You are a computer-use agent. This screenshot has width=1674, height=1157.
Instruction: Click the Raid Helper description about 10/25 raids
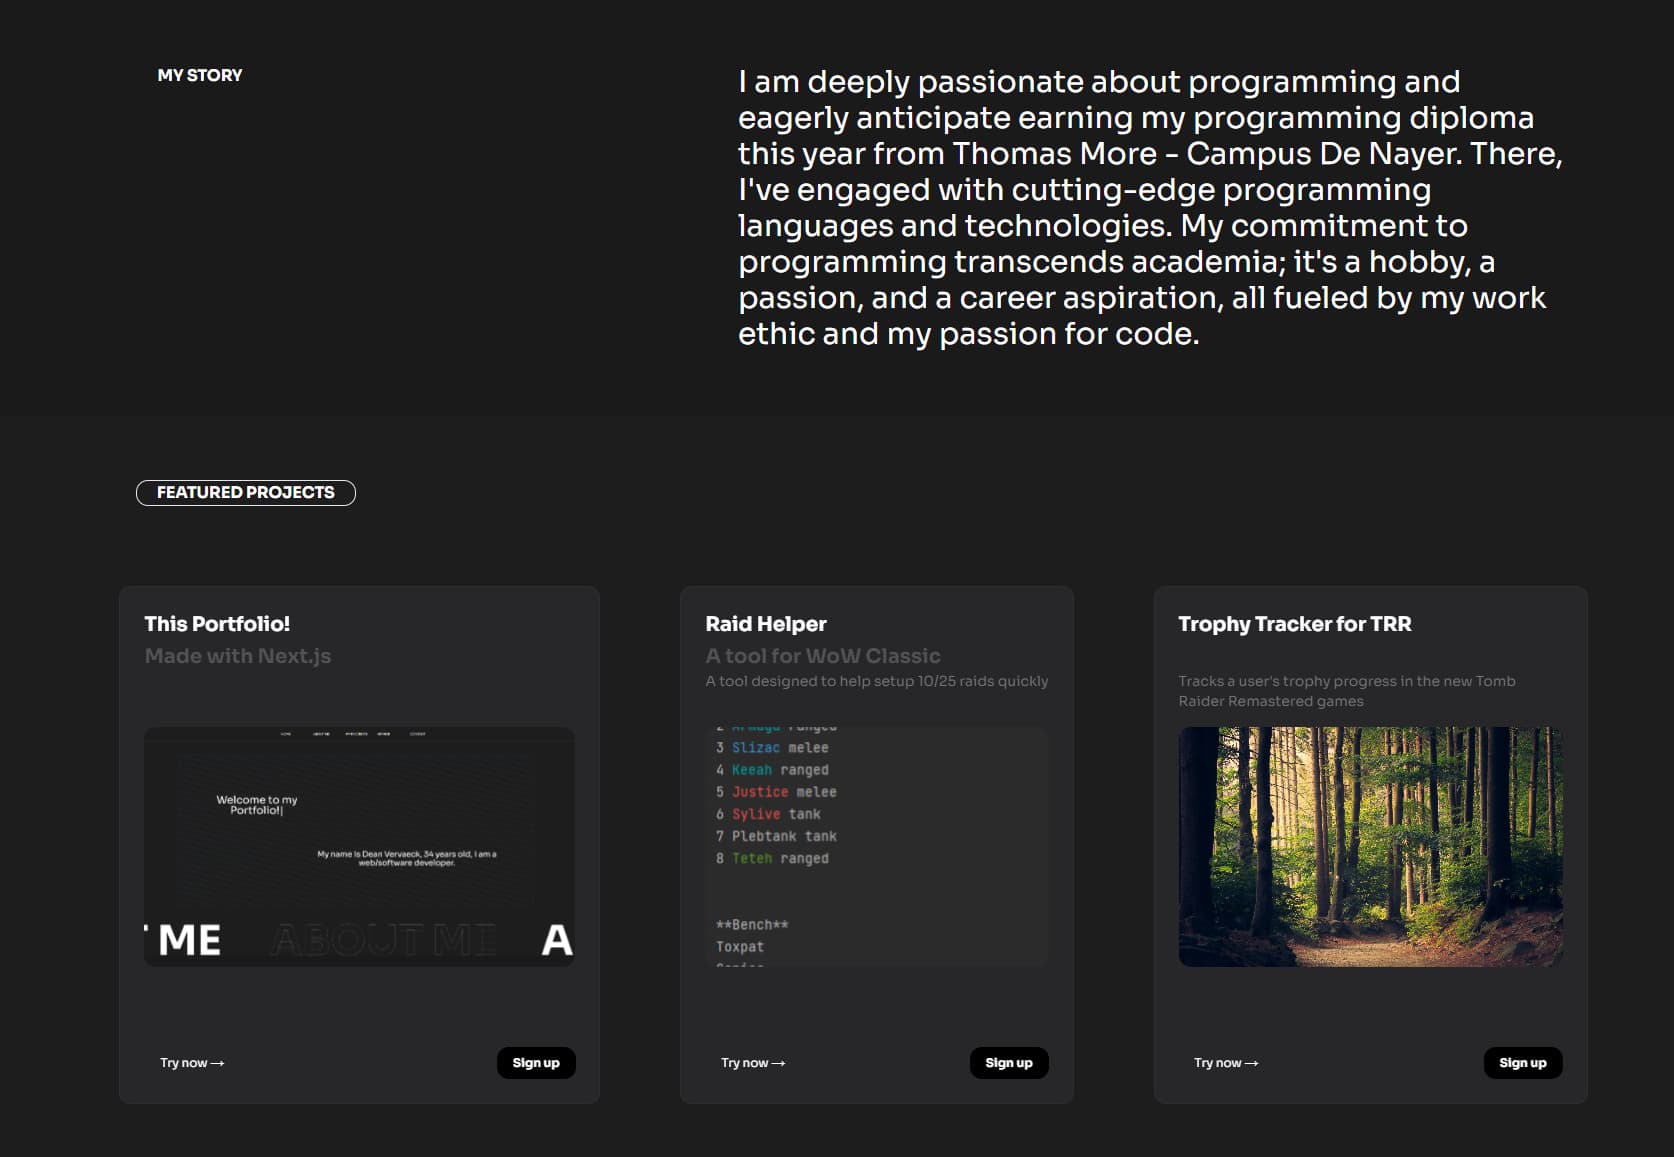click(x=877, y=681)
